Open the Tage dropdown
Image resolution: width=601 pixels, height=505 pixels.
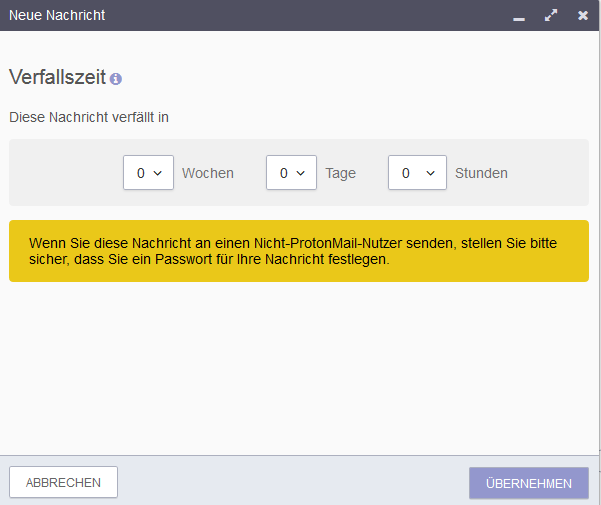click(291, 172)
